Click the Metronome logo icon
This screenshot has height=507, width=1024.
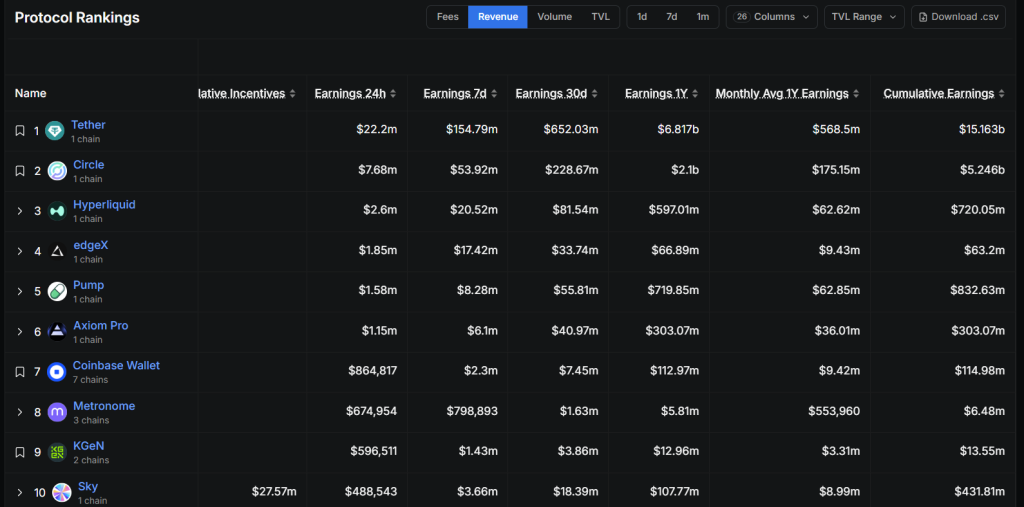pyautogui.click(x=57, y=412)
